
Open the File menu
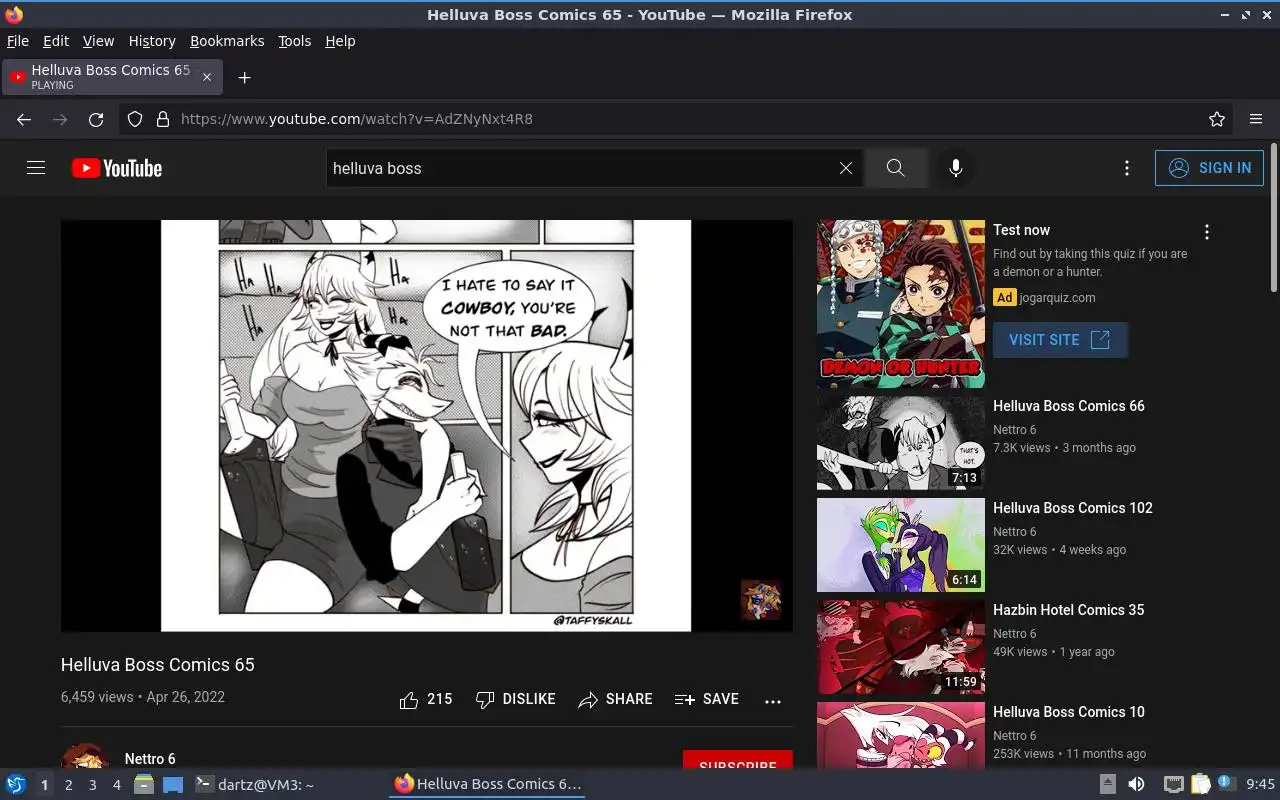click(x=18, y=41)
